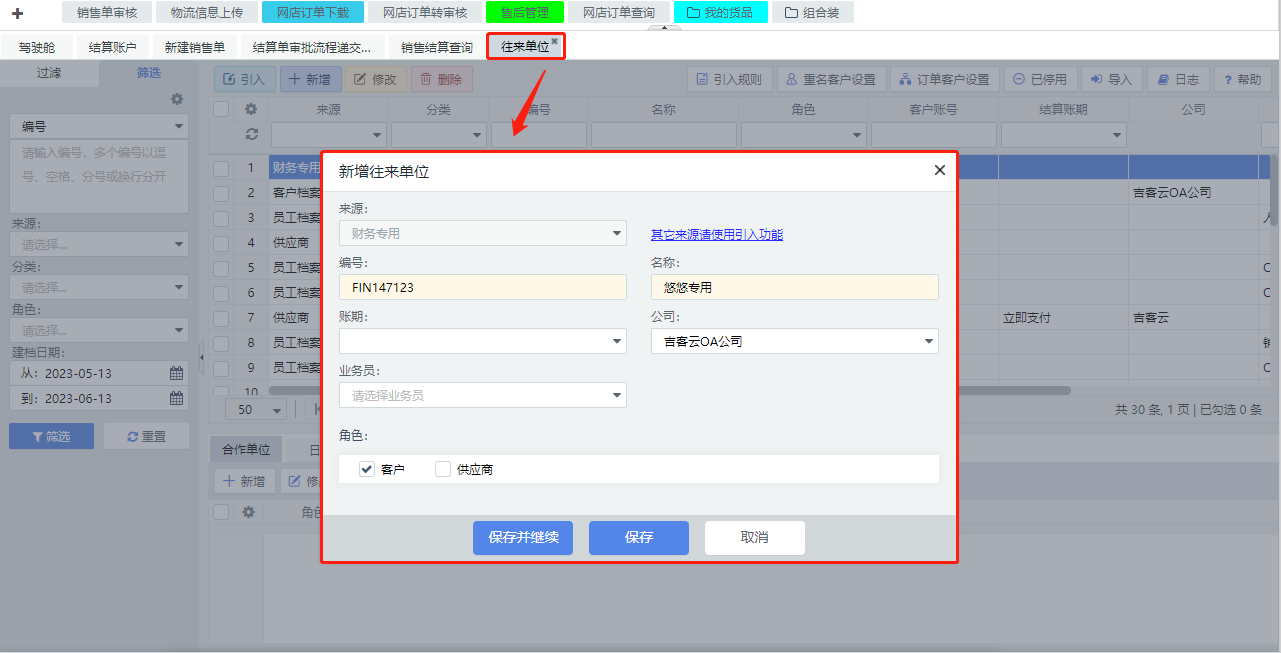Open 订单客户设置 from the toolbar
This screenshot has width=1281, height=653.
(945, 80)
